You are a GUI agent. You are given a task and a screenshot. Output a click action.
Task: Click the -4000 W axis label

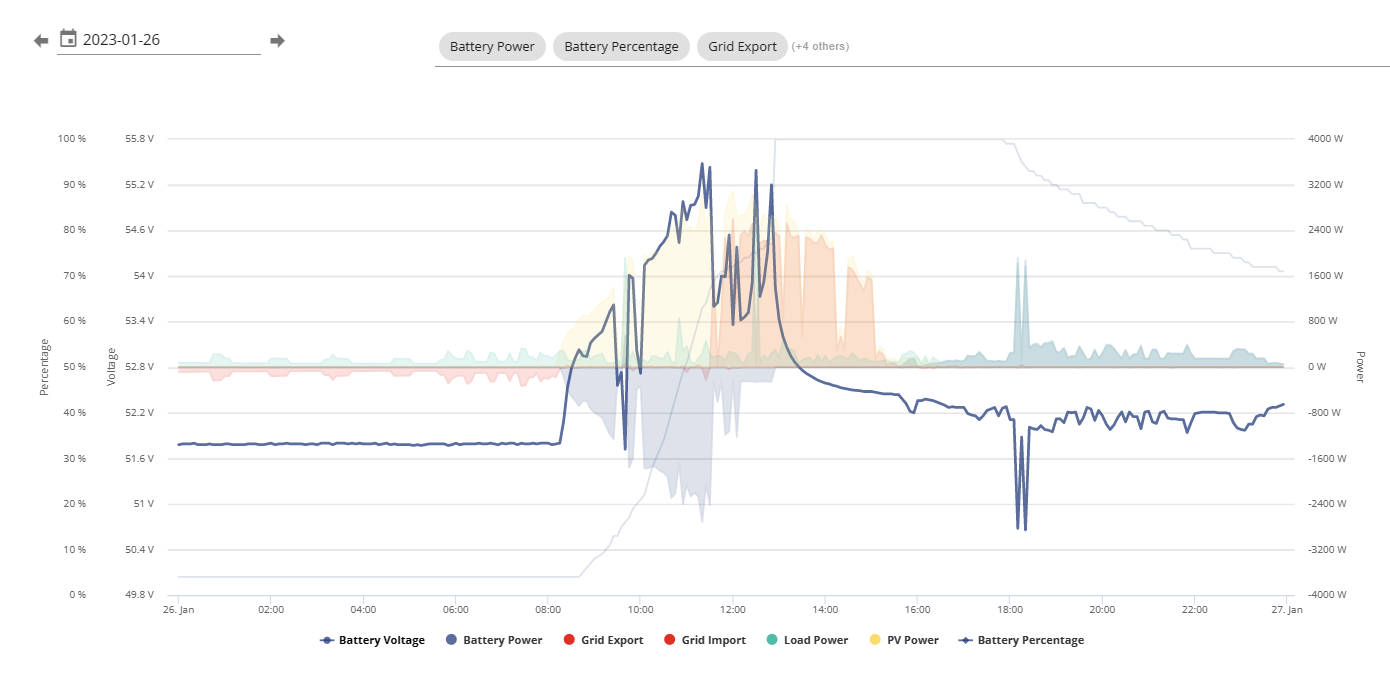click(x=1325, y=595)
